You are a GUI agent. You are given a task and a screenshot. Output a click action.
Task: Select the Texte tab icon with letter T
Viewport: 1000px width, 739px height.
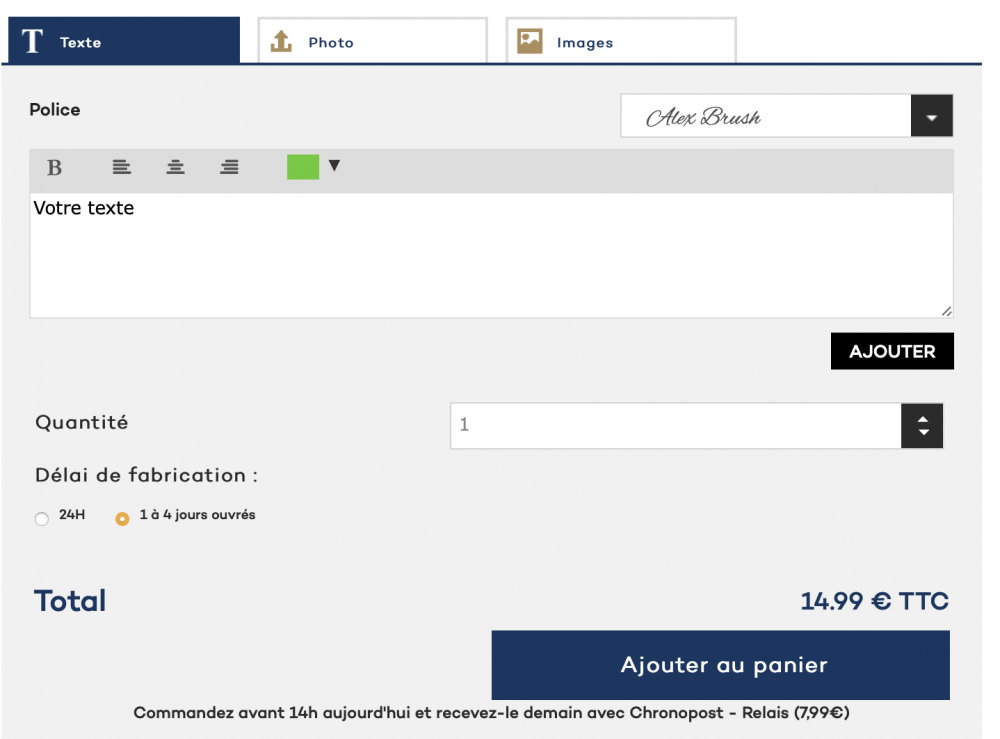click(31, 41)
